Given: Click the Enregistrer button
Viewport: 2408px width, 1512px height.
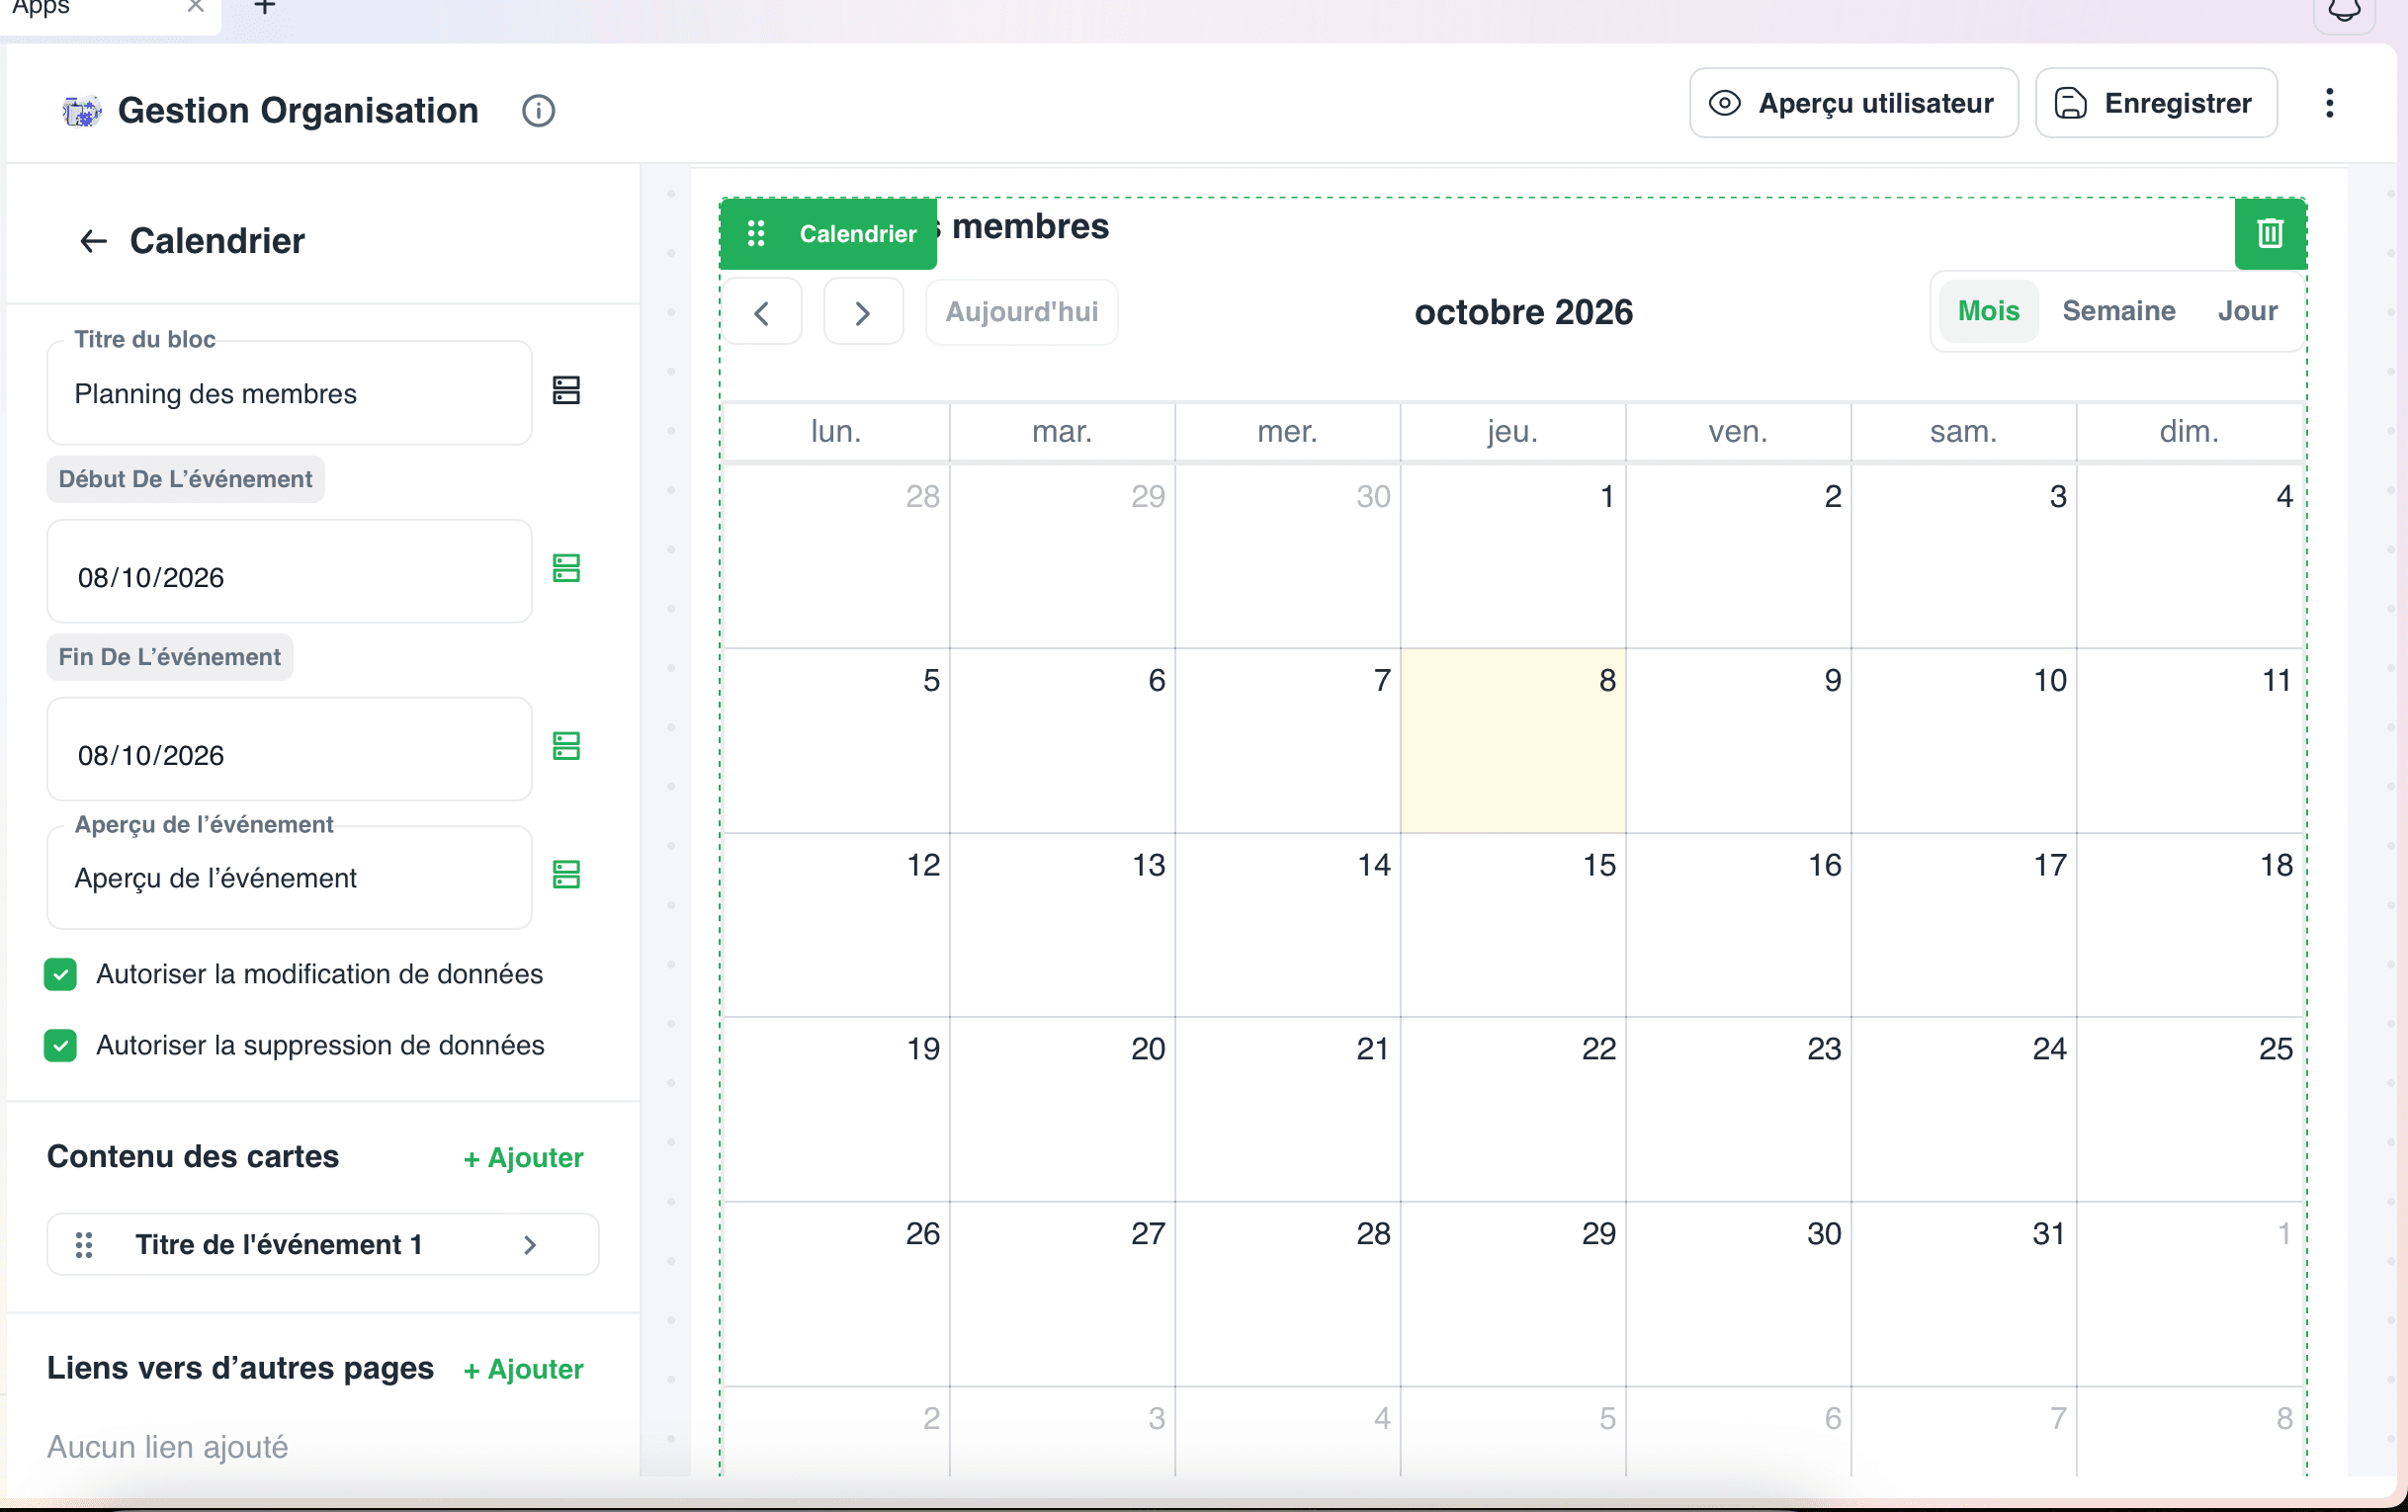Looking at the screenshot, I should click(x=2156, y=103).
